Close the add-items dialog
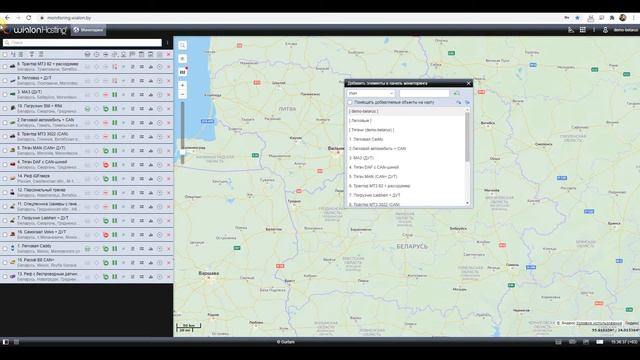Screen dimensions: 640x360 tap(469, 83)
